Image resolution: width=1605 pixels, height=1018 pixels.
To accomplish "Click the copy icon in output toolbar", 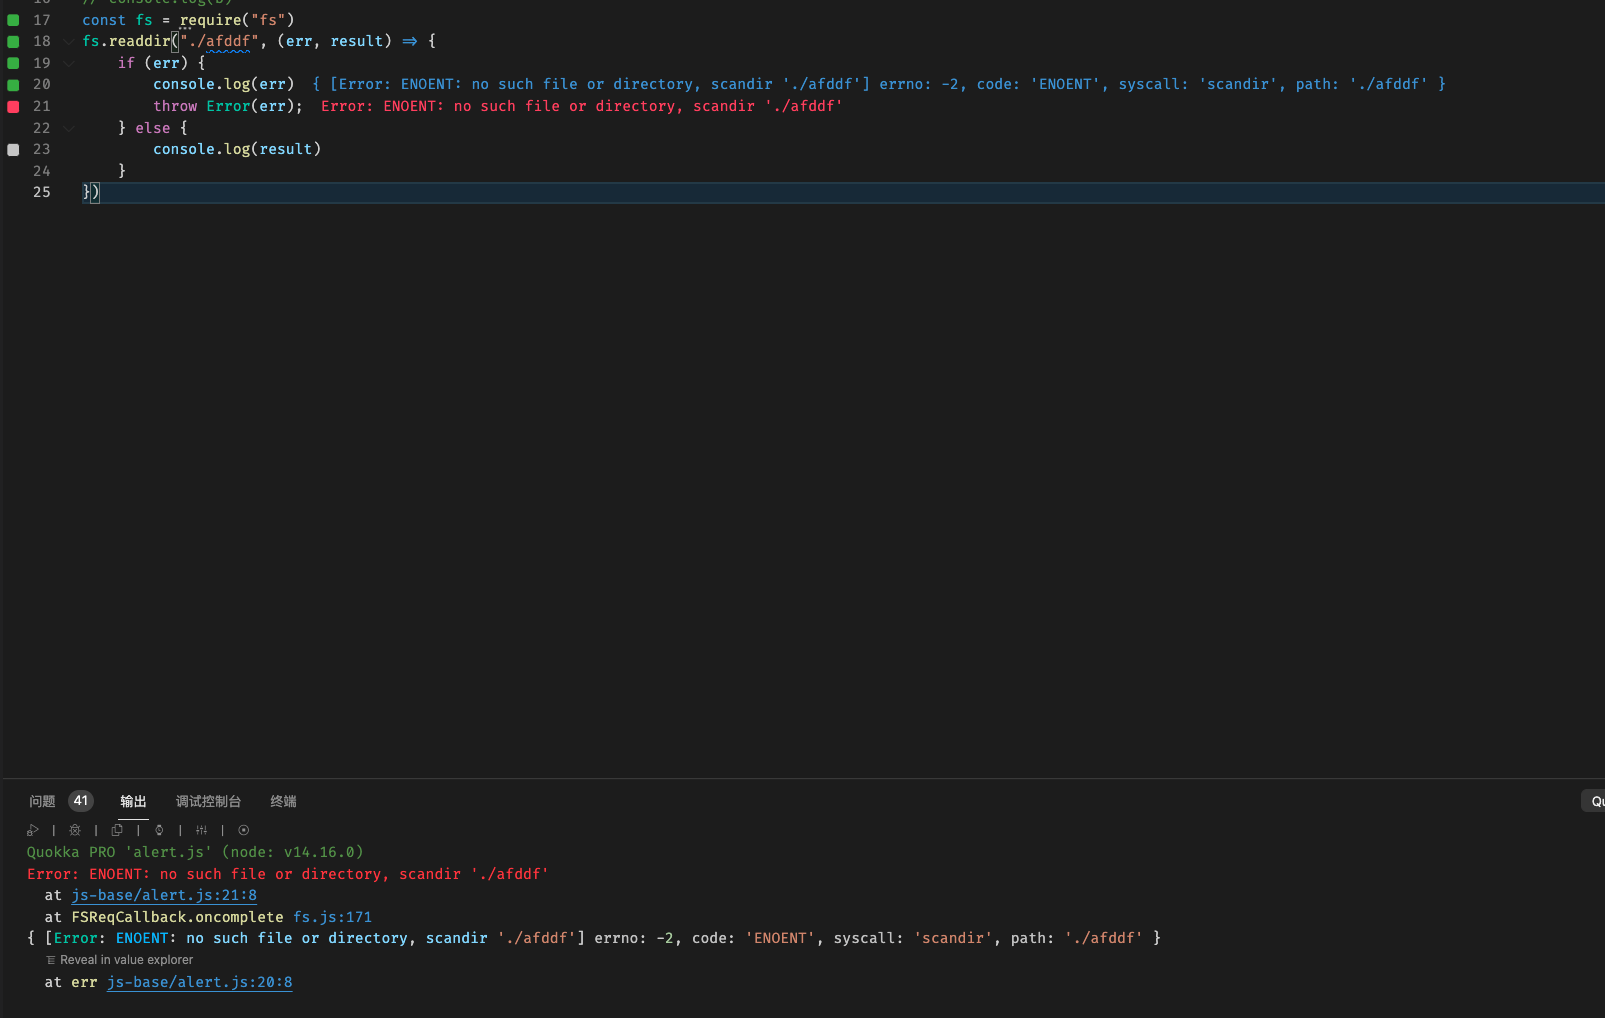I will 117,830.
